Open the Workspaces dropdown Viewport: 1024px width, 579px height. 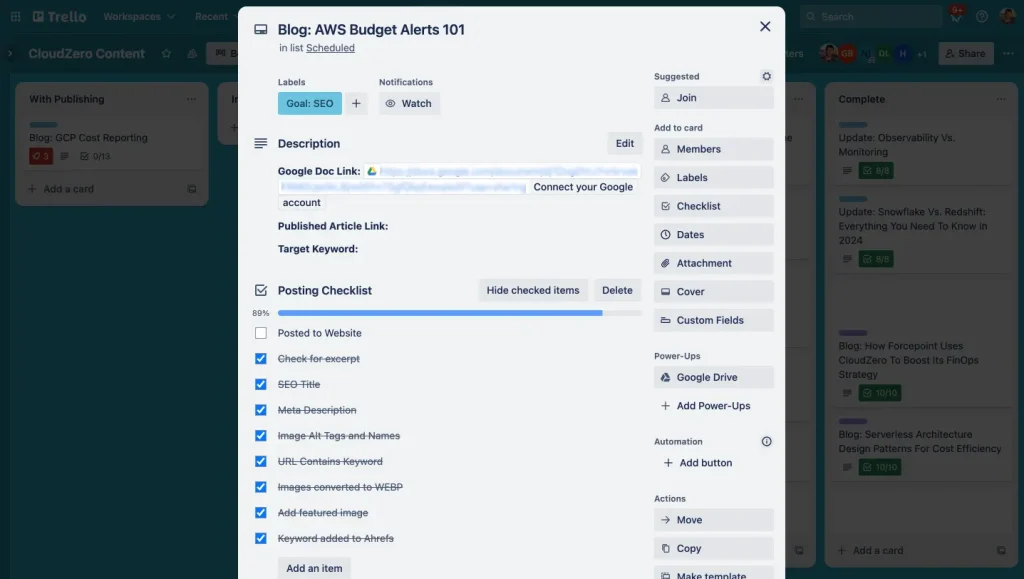pos(138,16)
